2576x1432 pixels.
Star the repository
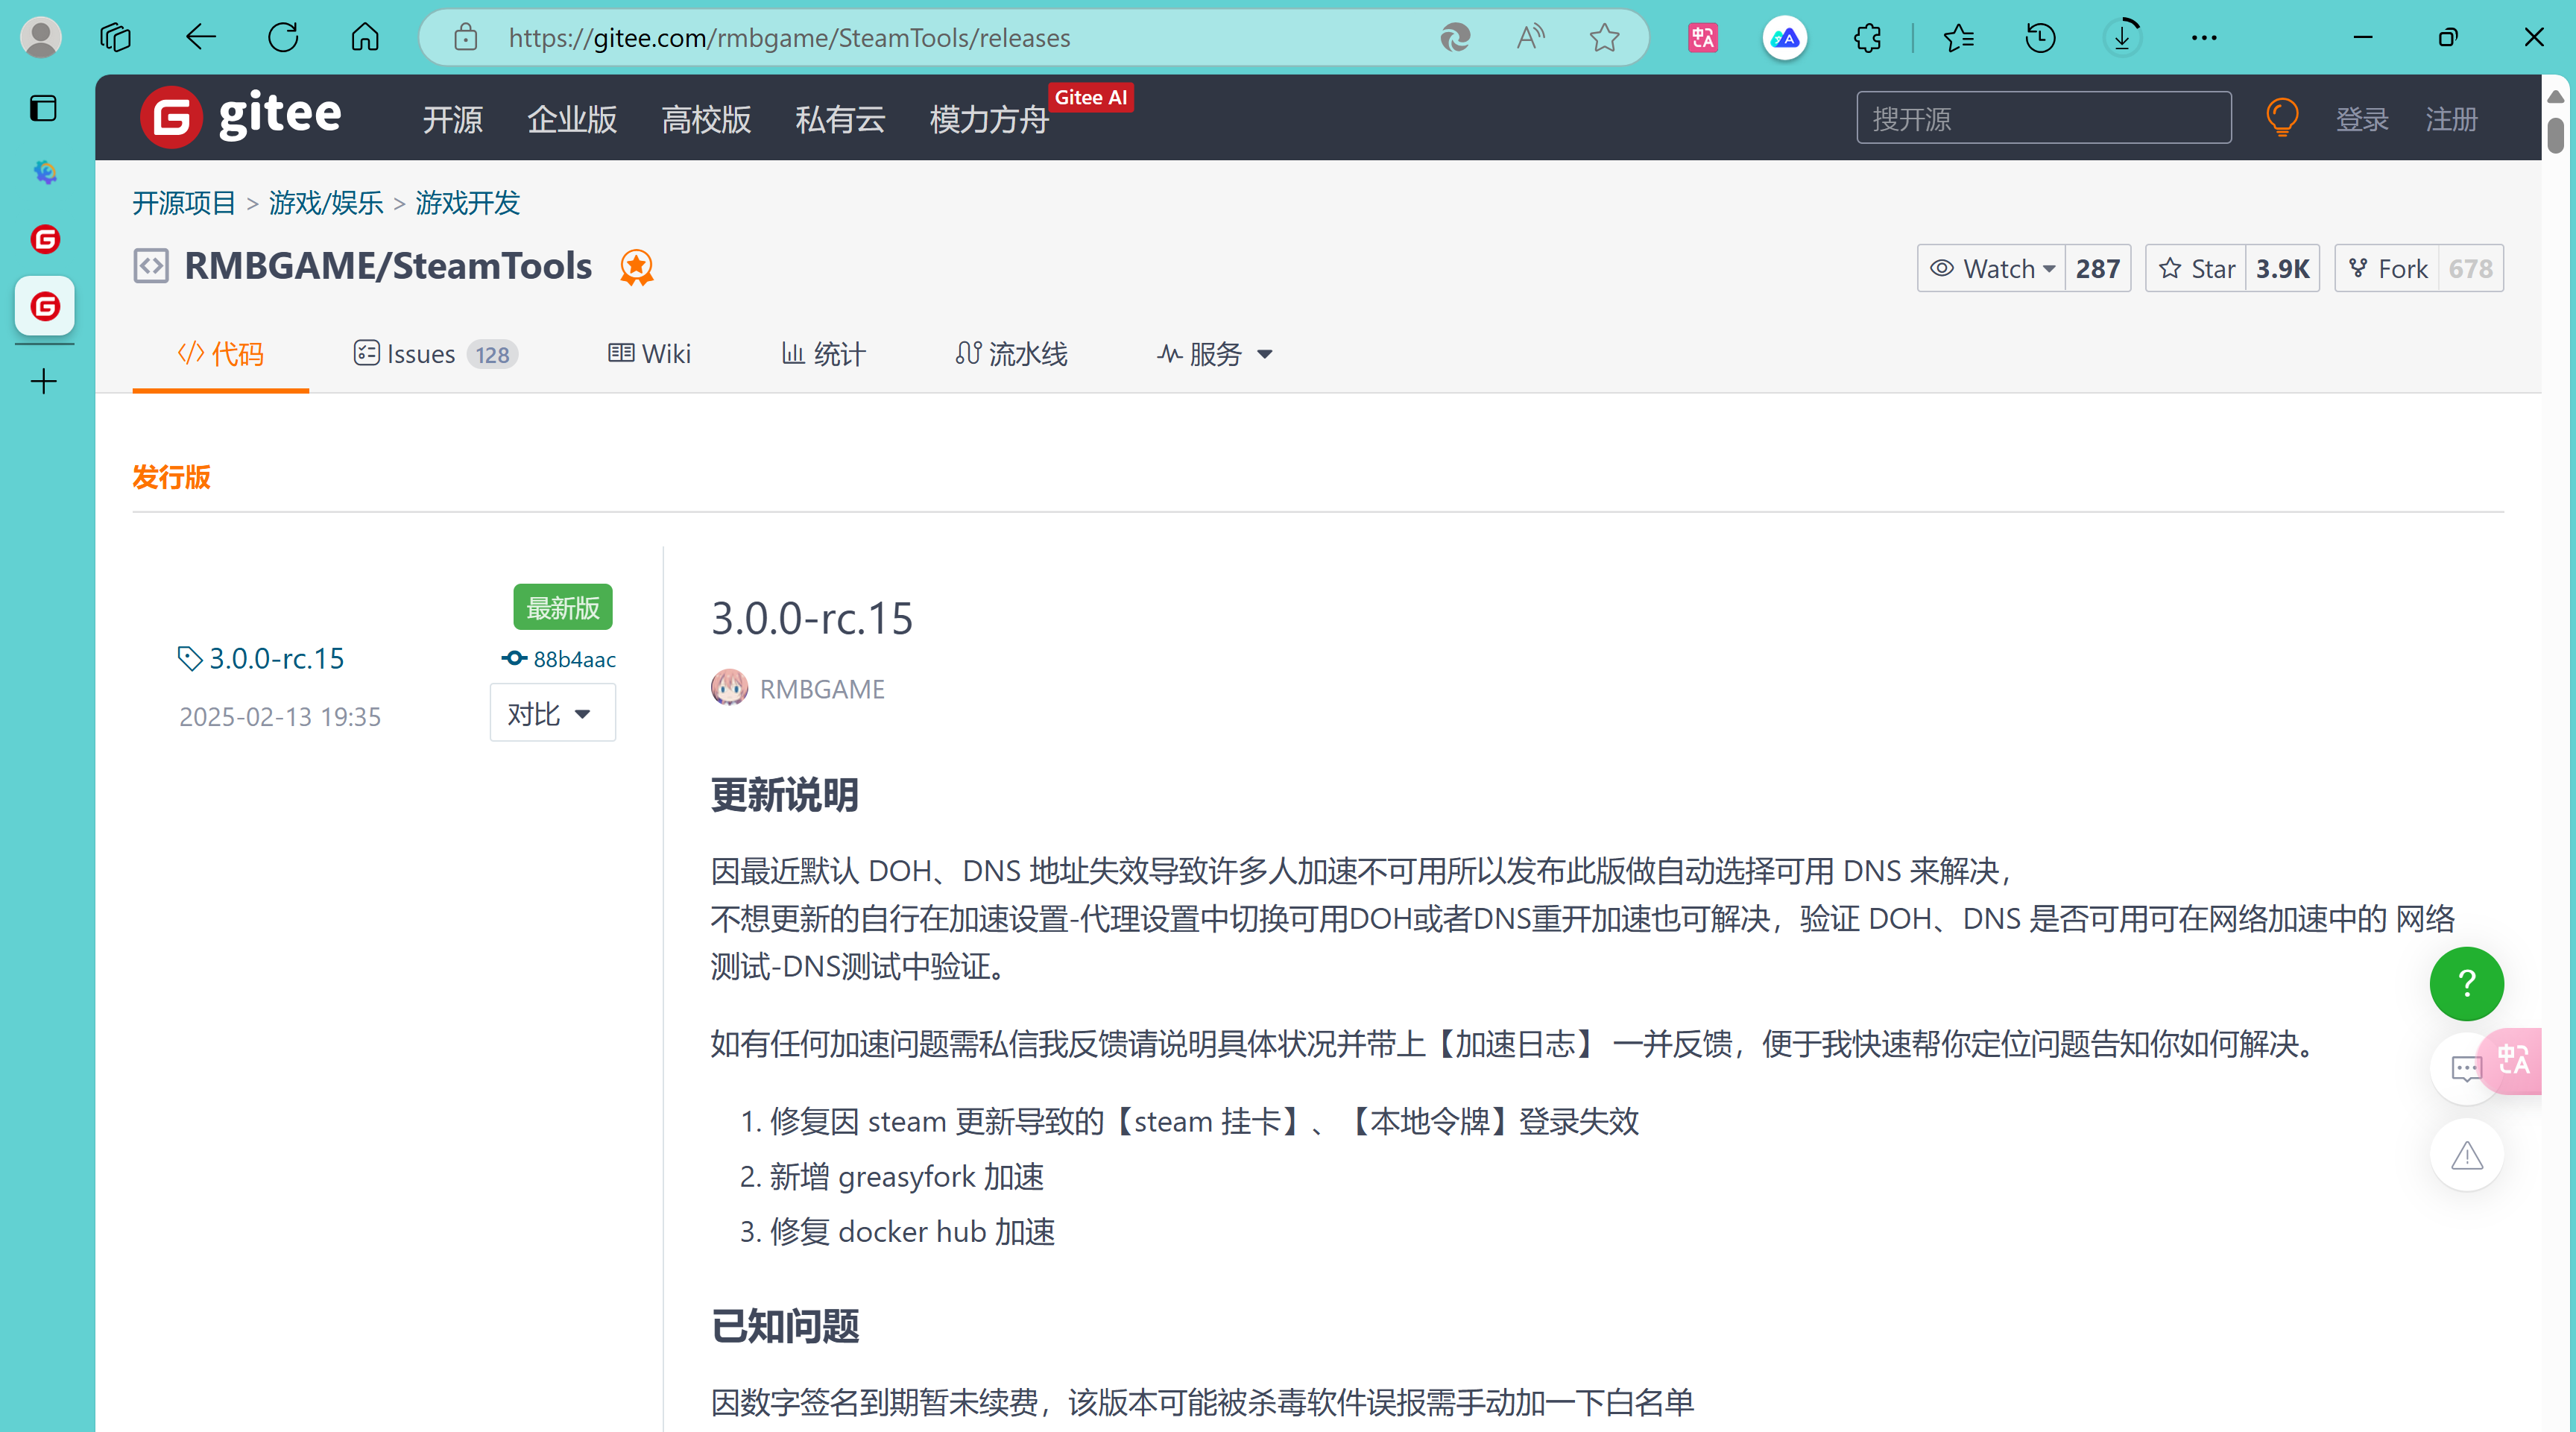click(x=2196, y=268)
